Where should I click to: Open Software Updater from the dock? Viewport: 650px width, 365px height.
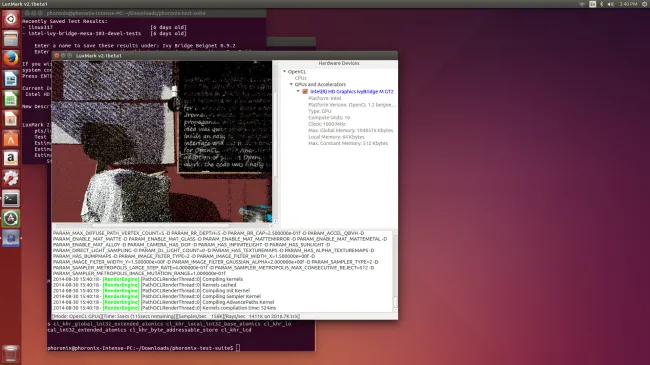tap(11, 218)
